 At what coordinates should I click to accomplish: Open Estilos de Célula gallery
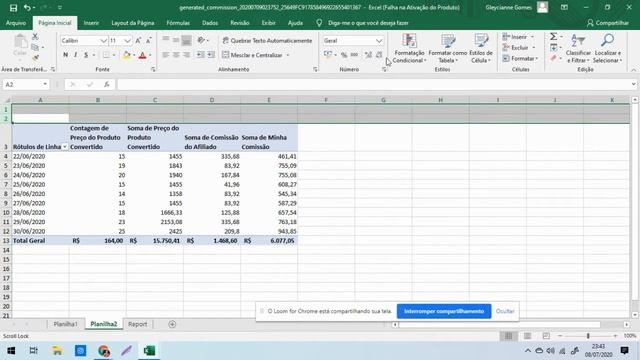tap(481, 48)
